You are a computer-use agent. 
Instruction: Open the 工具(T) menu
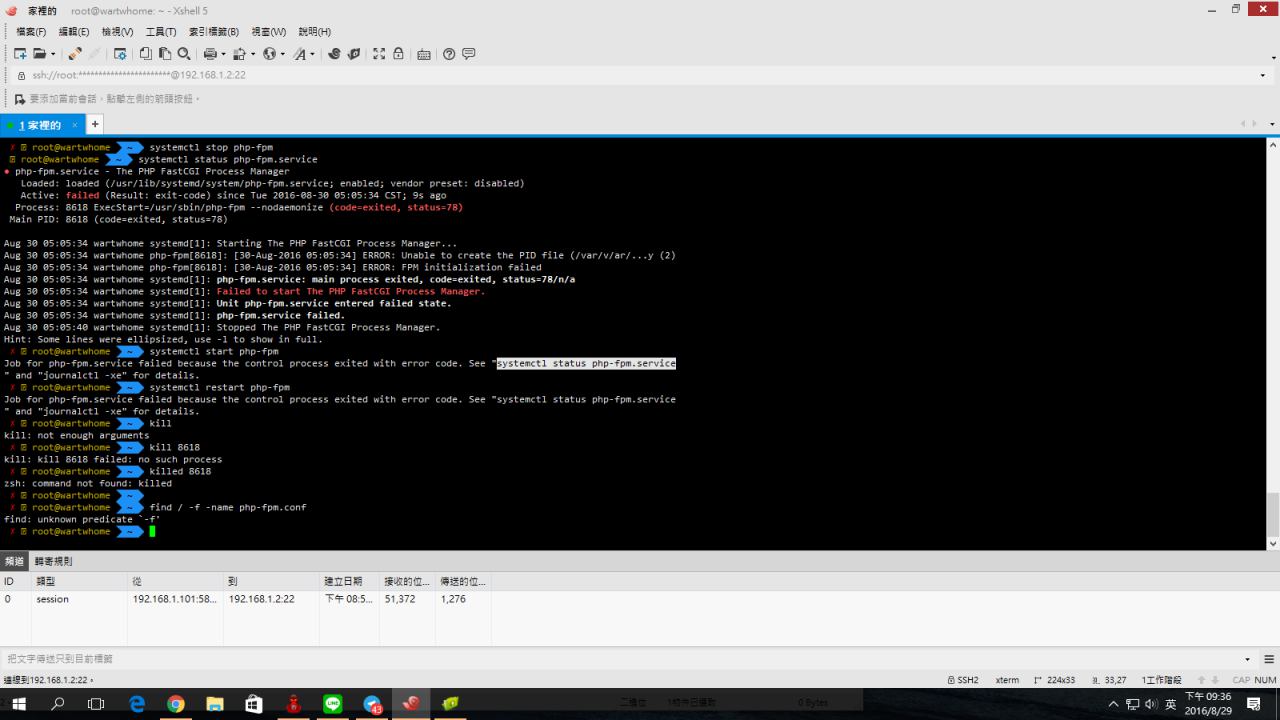point(161,32)
